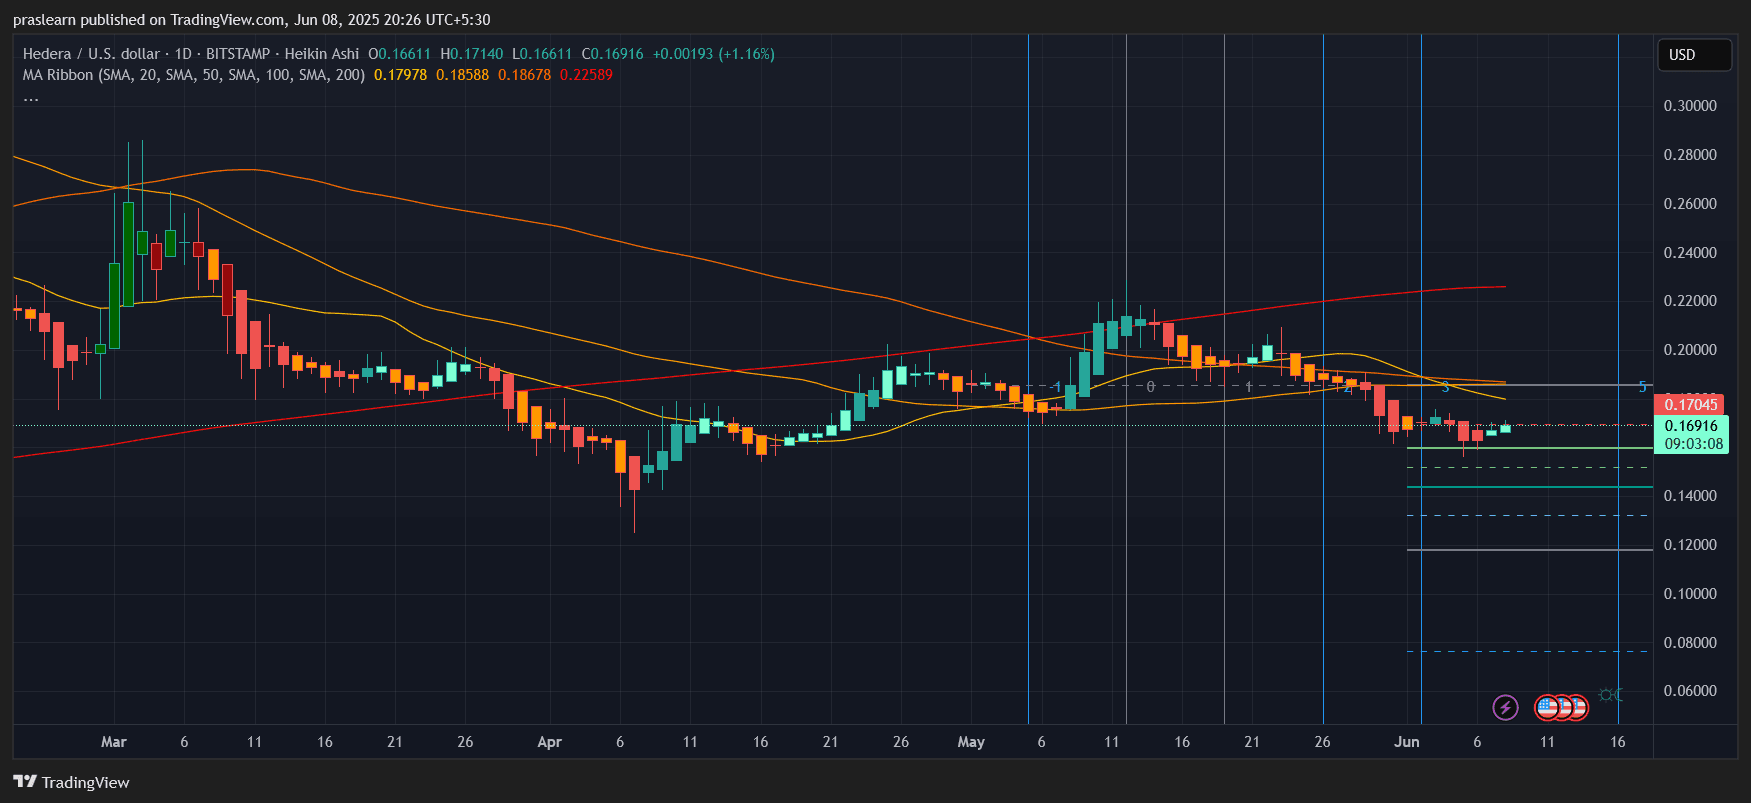
Task: Click the rightmost US flag event icon
Action: pos(1578,708)
